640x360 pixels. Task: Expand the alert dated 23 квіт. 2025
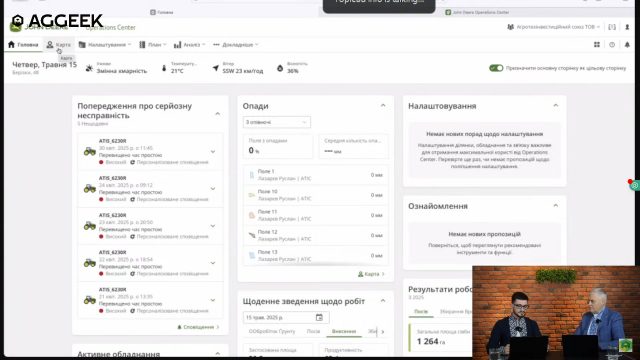tap(213, 226)
